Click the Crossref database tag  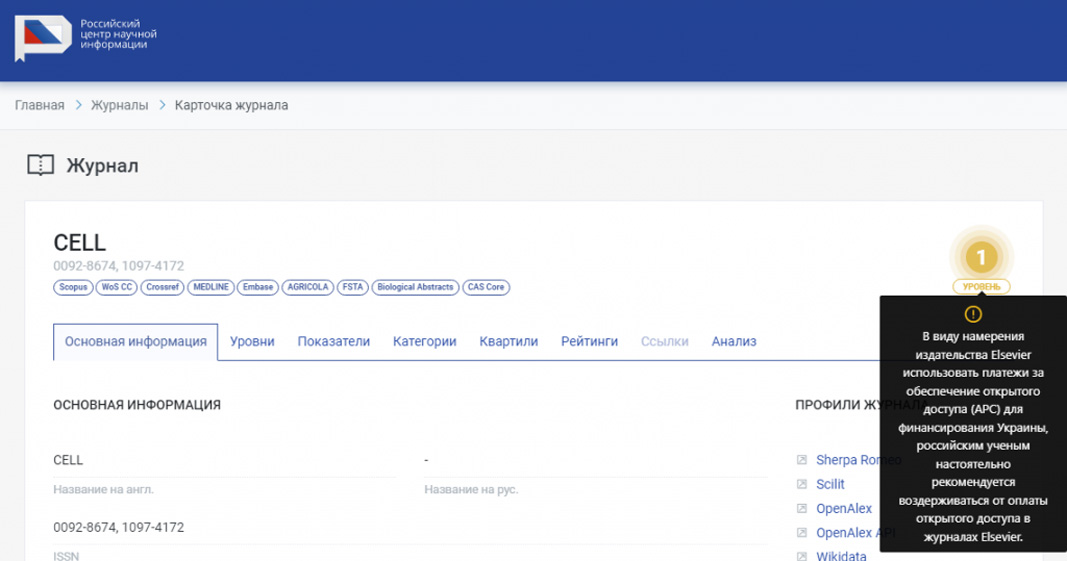[162, 287]
